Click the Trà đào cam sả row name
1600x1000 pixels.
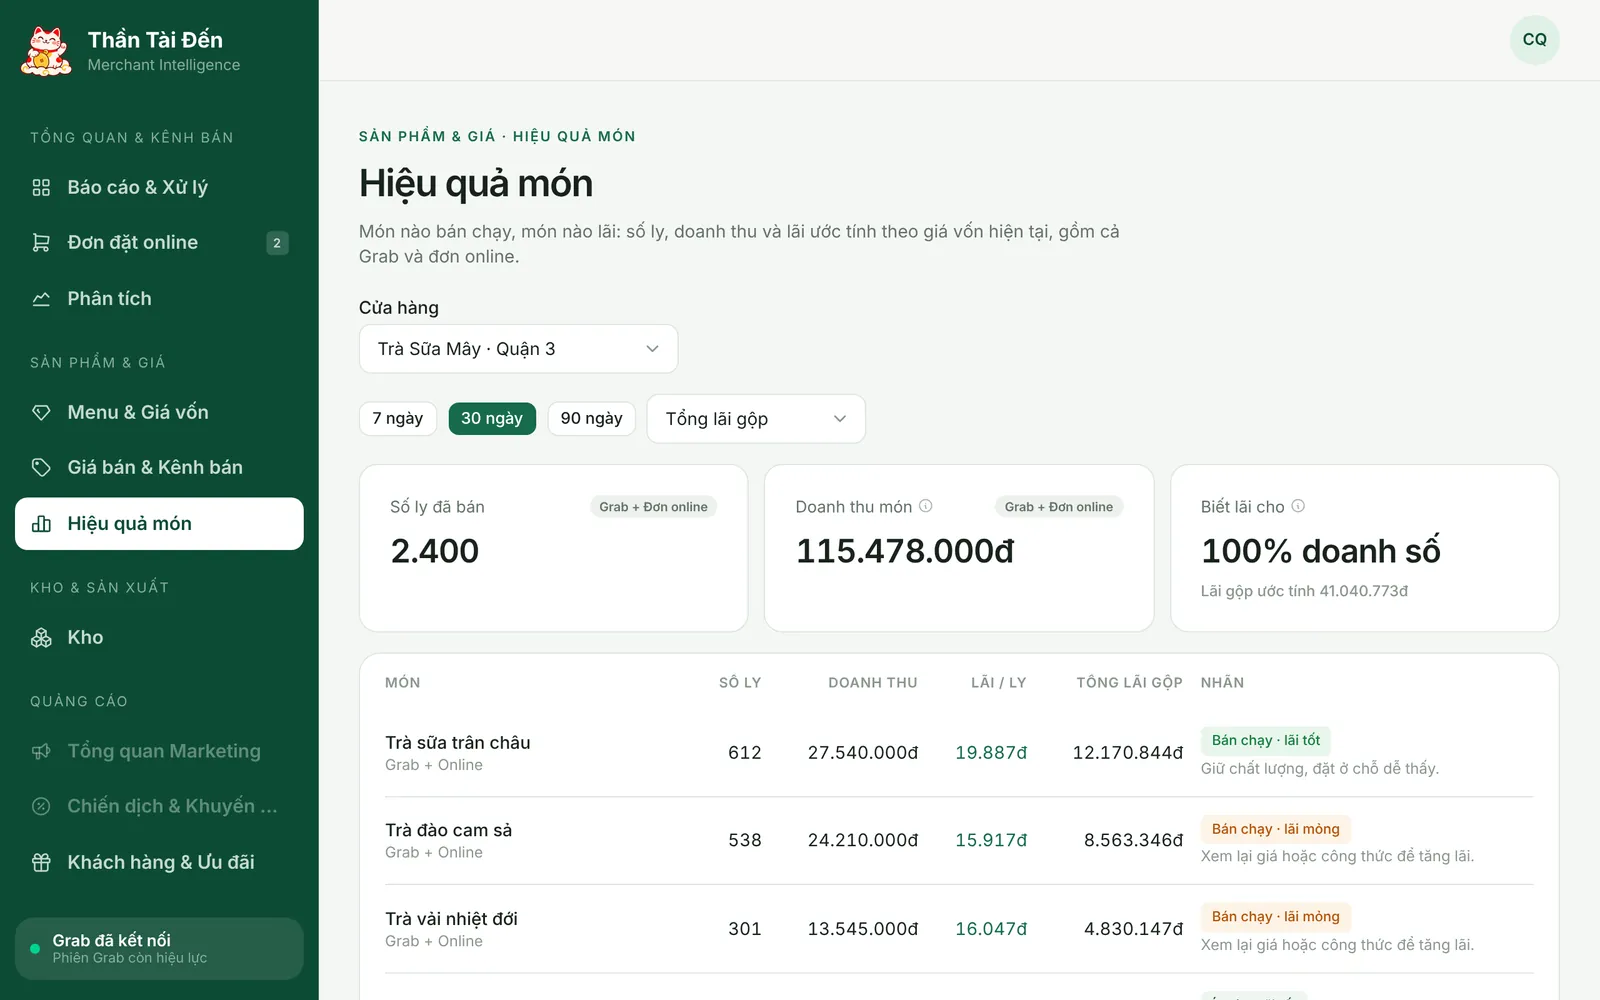[448, 830]
